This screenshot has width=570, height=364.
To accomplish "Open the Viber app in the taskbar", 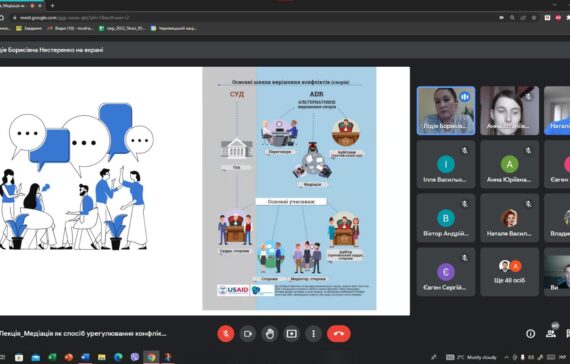I will tap(135, 357).
